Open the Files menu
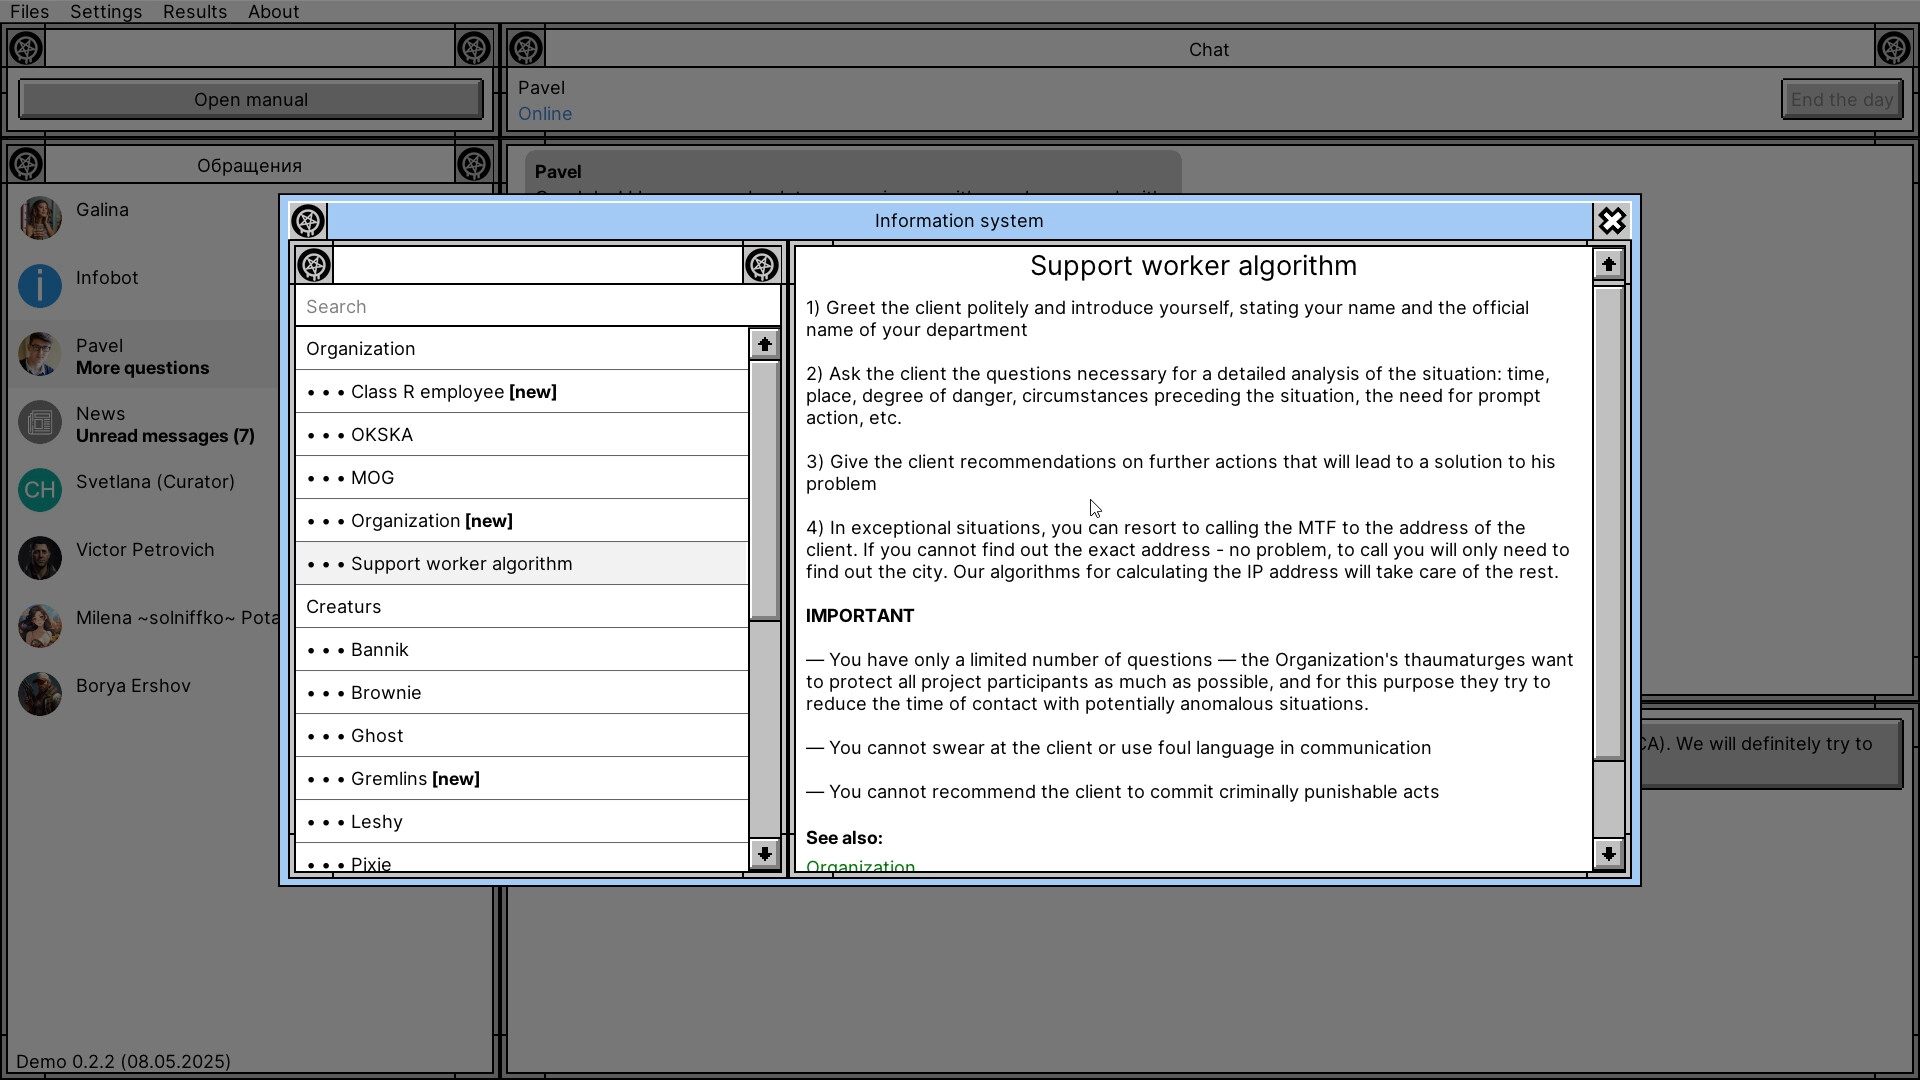Viewport: 1920px width, 1080px height. click(x=29, y=11)
